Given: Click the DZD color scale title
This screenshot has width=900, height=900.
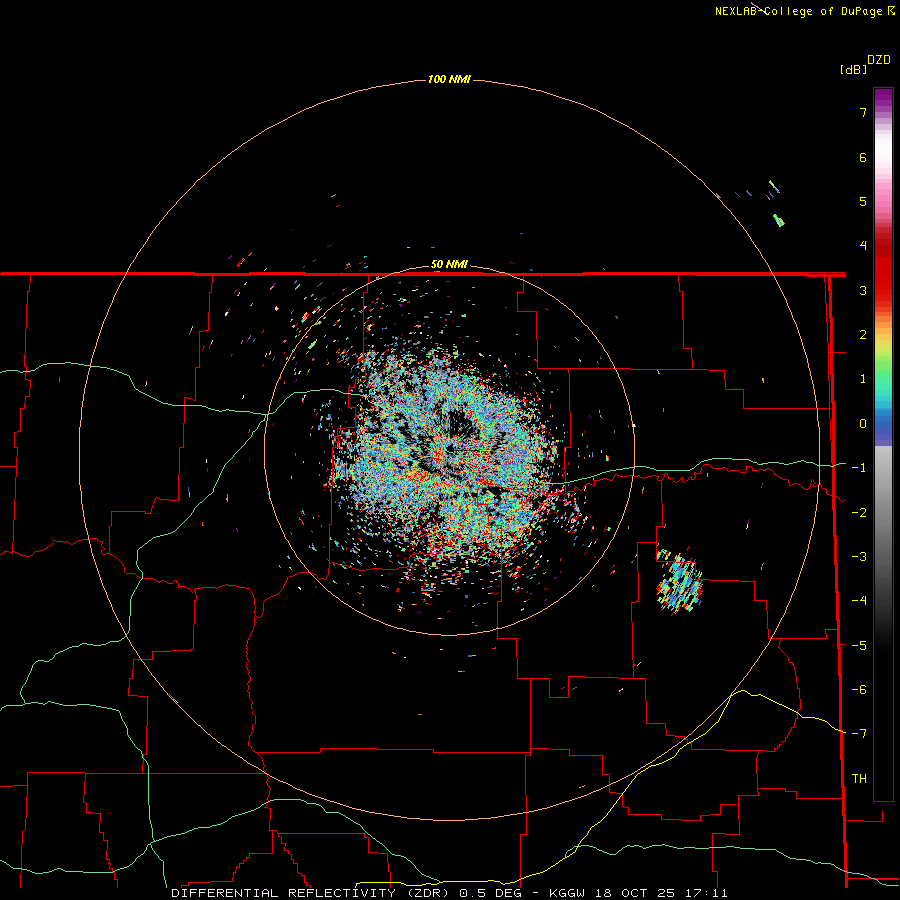Looking at the screenshot, I should [x=879, y=60].
